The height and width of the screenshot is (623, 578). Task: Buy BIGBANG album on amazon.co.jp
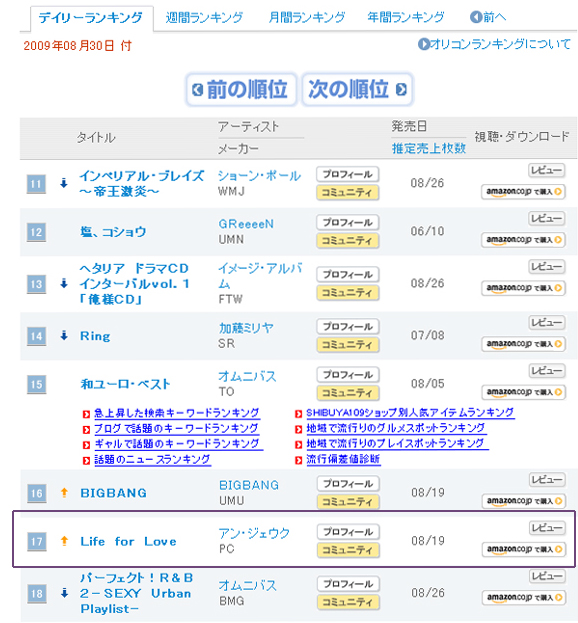524,501
